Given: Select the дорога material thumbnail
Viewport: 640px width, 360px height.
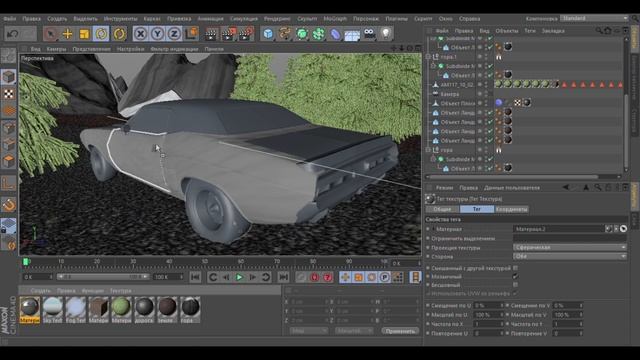Looking at the screenshot, I should [x=144, y=310].
